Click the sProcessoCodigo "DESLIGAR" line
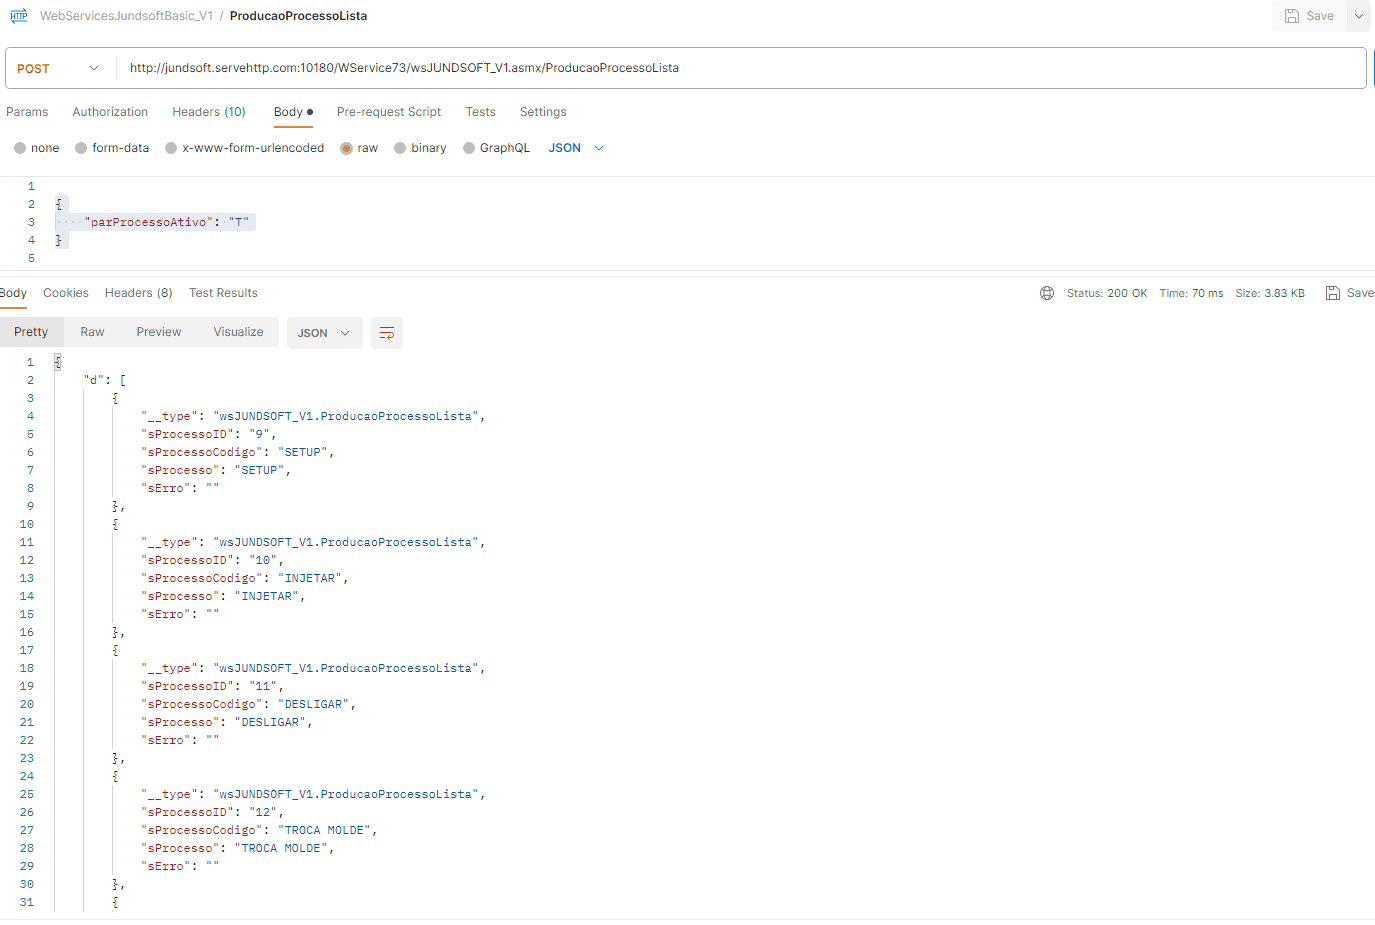The height and width of the screenshot is (925, 1375). [248, 704]
